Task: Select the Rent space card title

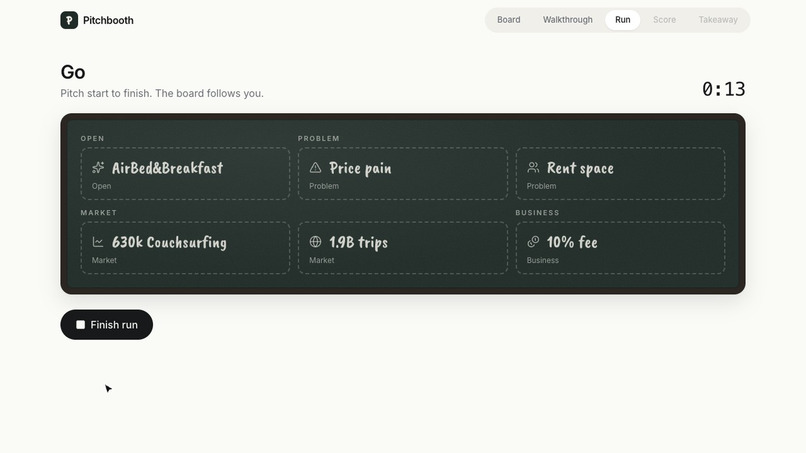Action: [580, 168]
